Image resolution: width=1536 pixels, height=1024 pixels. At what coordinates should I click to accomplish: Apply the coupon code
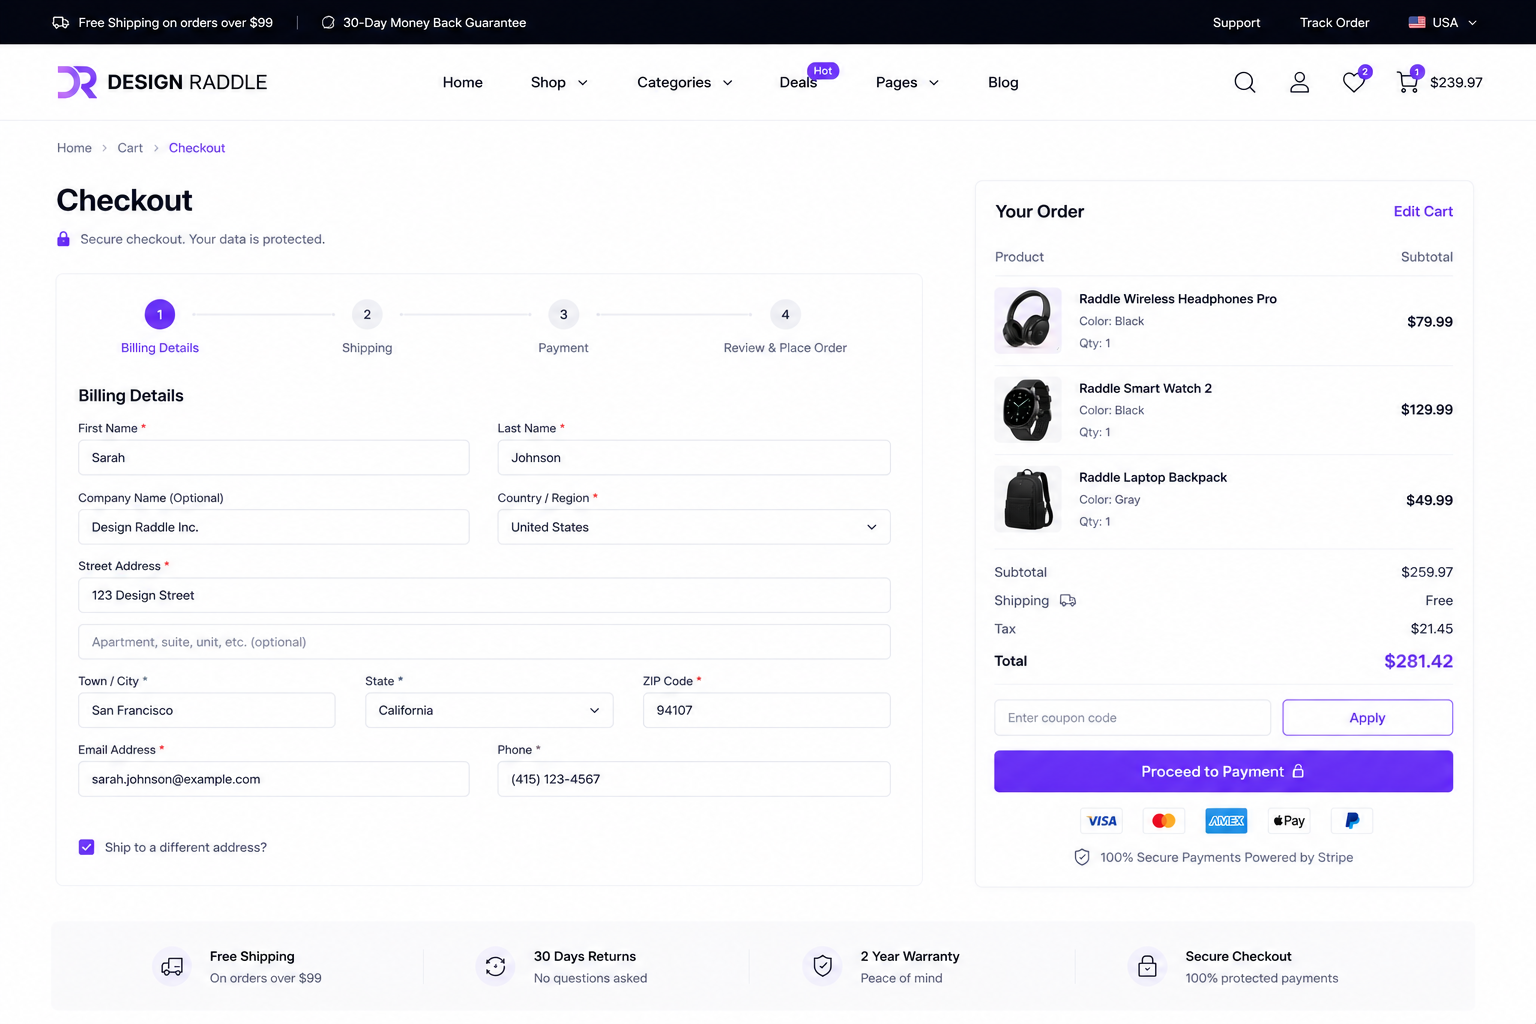1367,718
